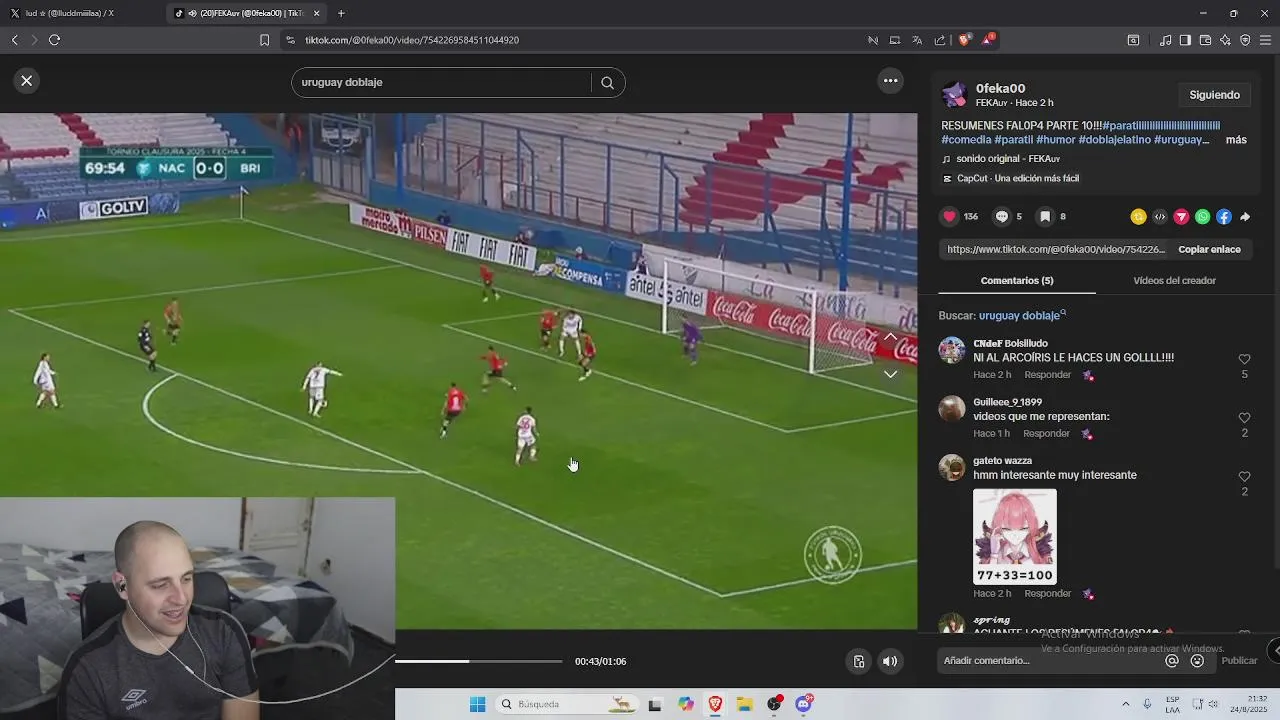
Task: Reply to the CNdeF Bolsiludo comment
Action: click(x=1047, y=375)
